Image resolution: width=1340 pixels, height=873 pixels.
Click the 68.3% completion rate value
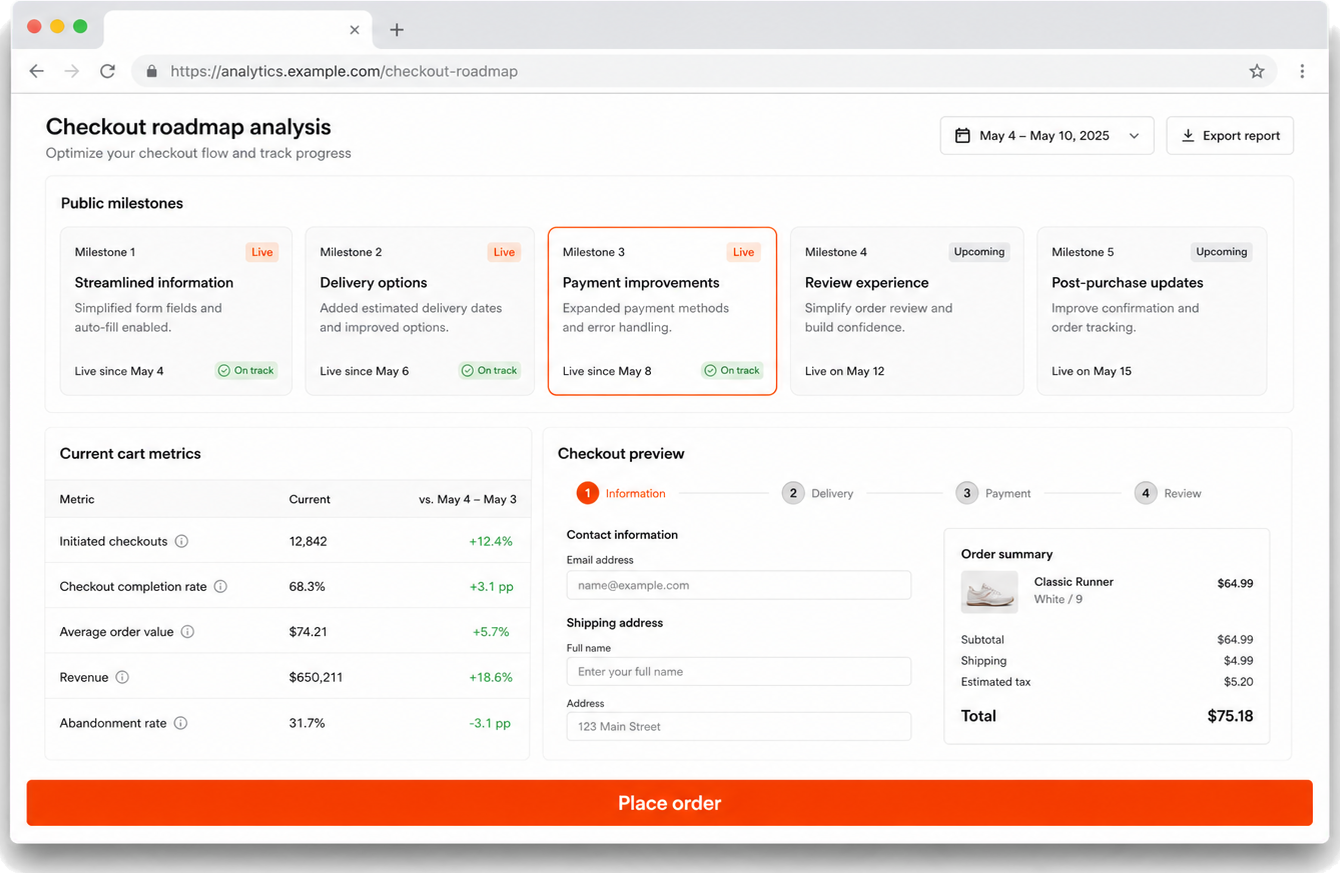click(307, 586)
